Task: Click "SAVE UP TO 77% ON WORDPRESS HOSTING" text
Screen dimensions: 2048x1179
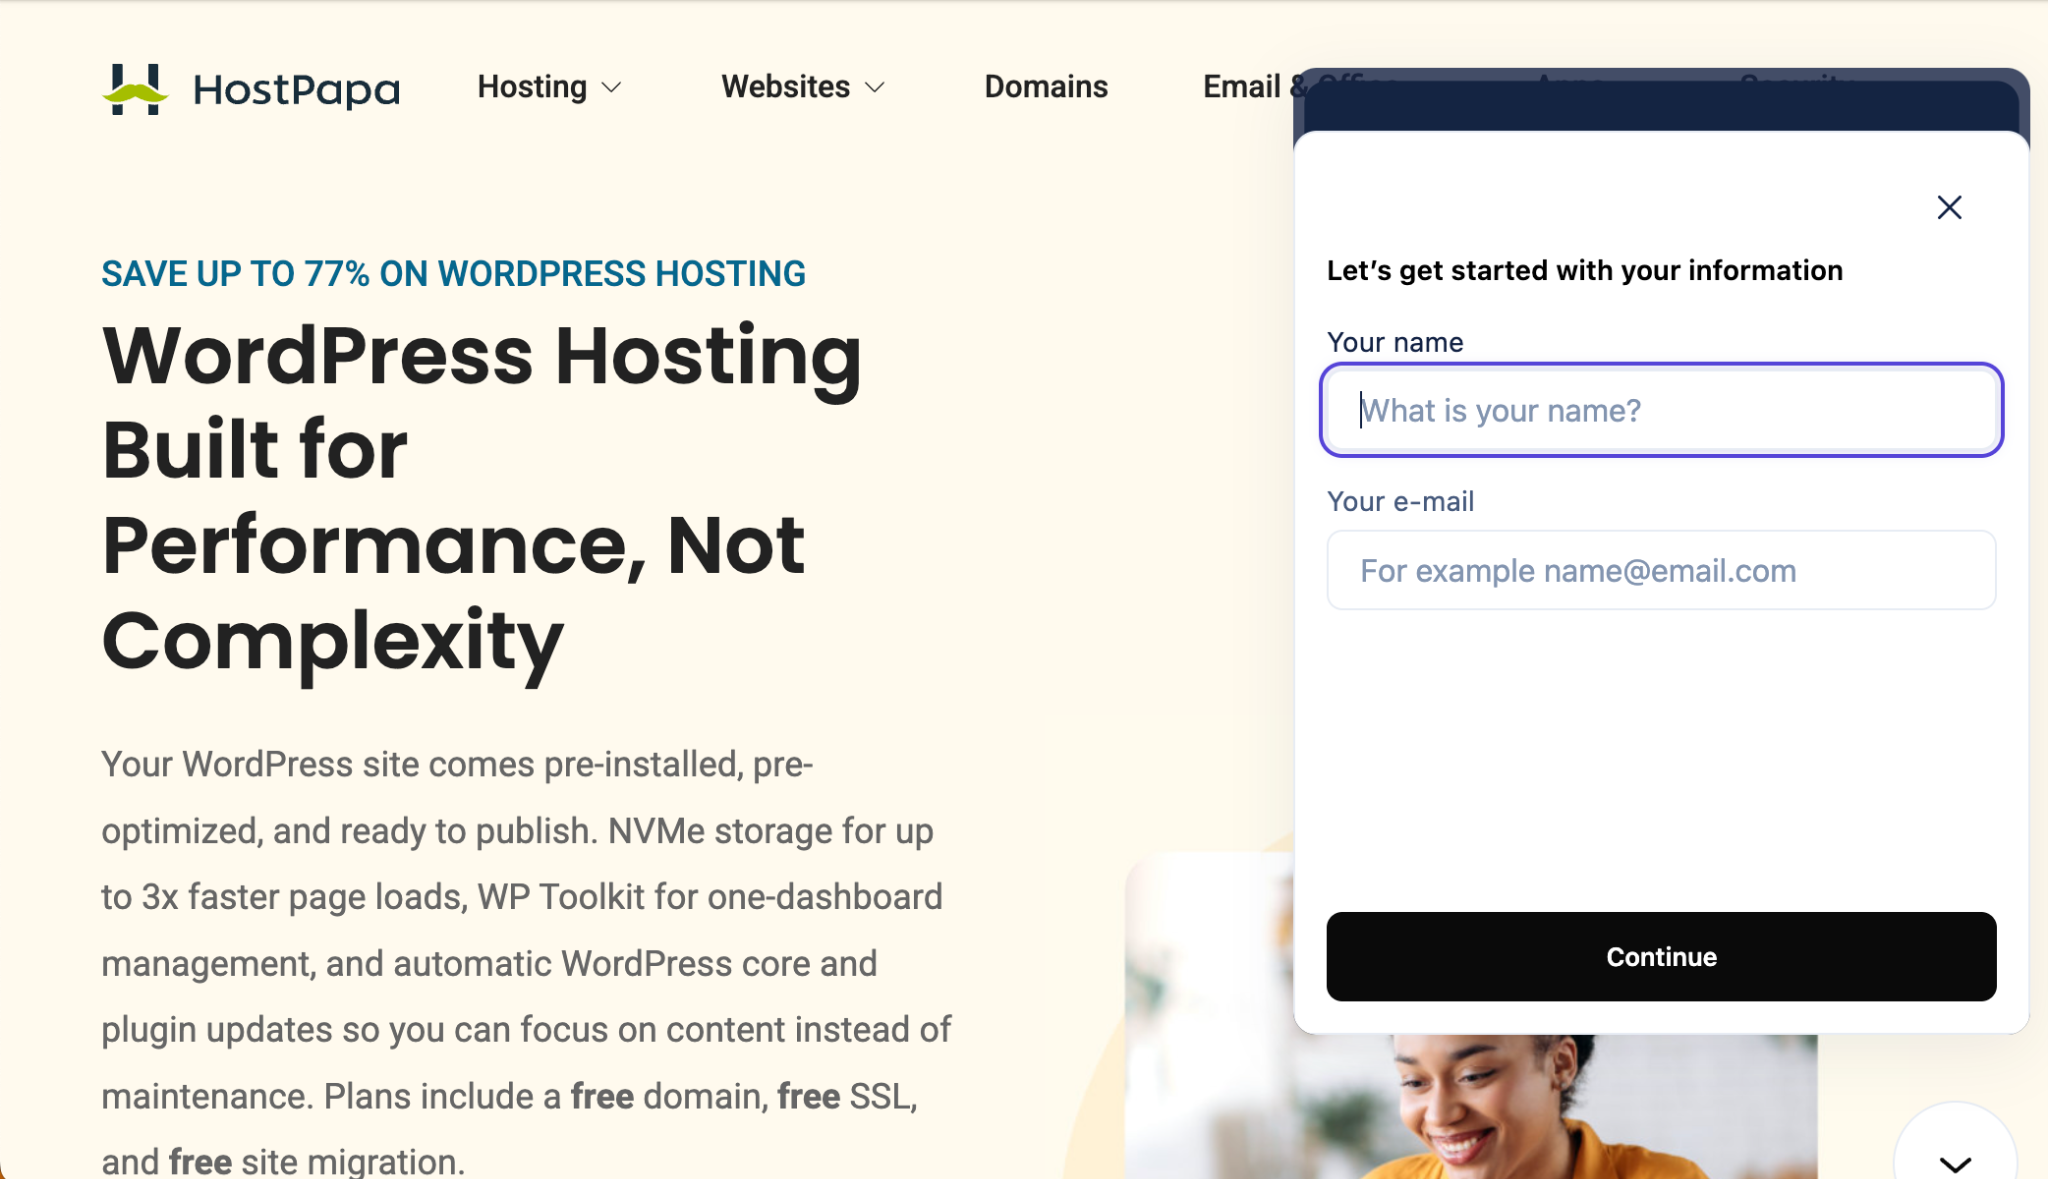Action: coord(453,274)
